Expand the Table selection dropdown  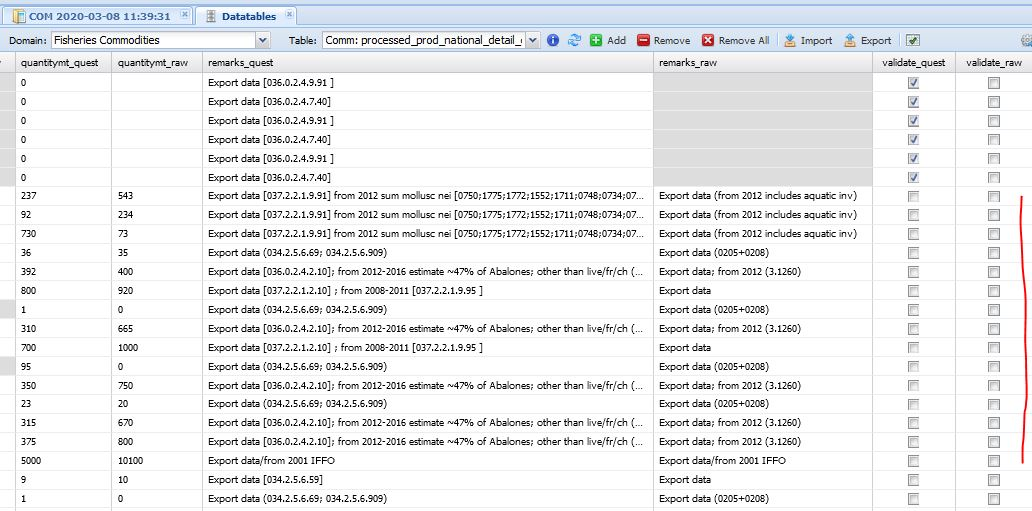tap(532, 40)
